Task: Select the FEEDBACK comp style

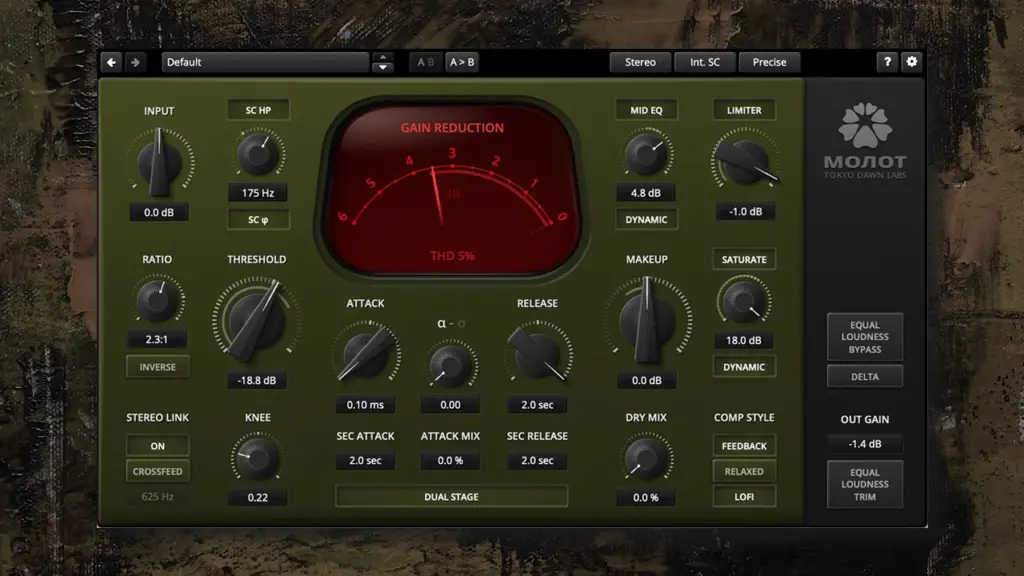Action: 744,446
